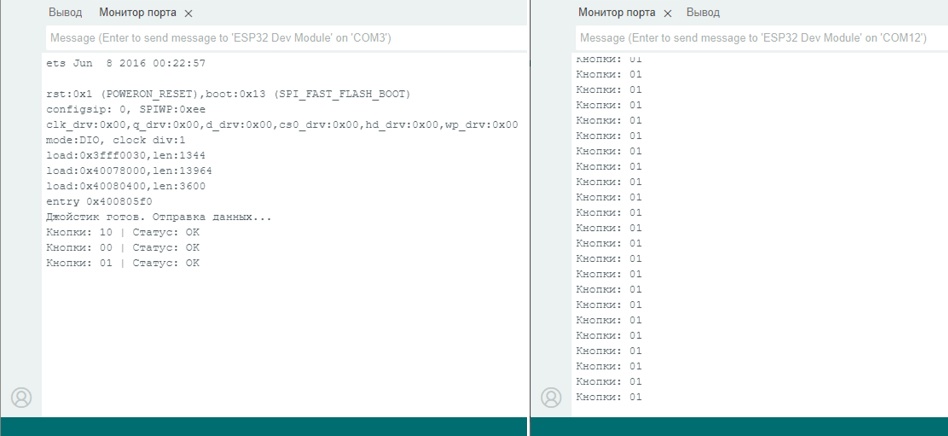The width and height of the screenshot is (948, 436).
Task: Click the 'configsip: 0, SPIWP:0xee' line
Action: tap(126, 109)
